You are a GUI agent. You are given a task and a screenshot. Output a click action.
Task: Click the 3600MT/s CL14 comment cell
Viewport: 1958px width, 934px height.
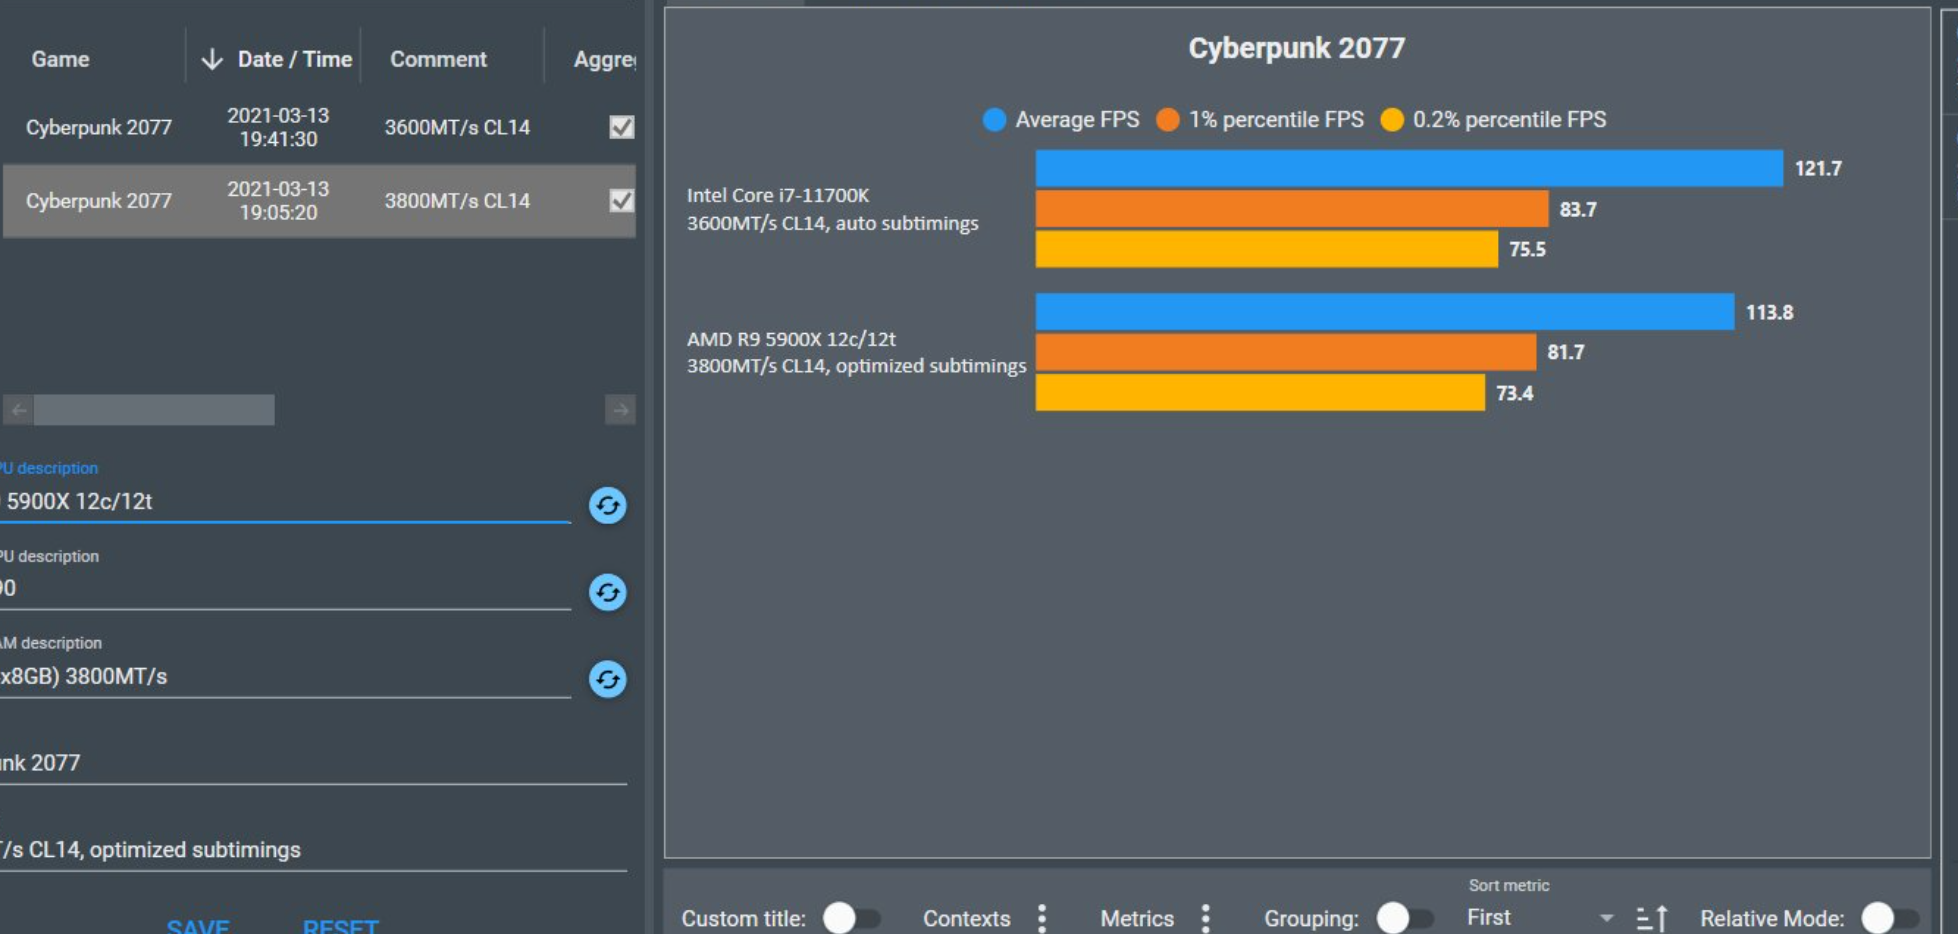[x=457, y=127]
